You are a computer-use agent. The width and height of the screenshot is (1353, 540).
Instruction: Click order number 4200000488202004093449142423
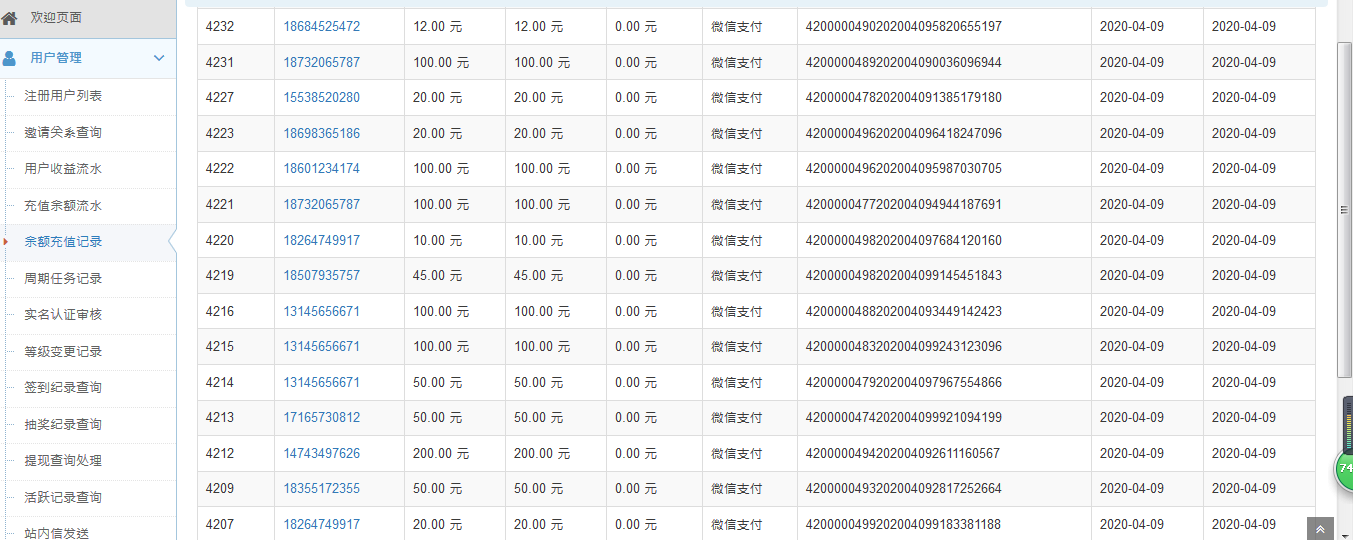[x=904, y=311]
